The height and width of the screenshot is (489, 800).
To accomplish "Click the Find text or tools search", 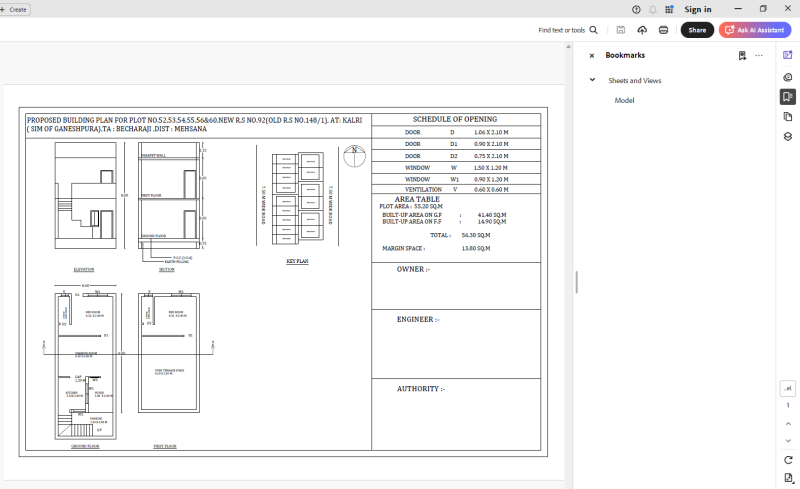I will [x=568, y=30].
